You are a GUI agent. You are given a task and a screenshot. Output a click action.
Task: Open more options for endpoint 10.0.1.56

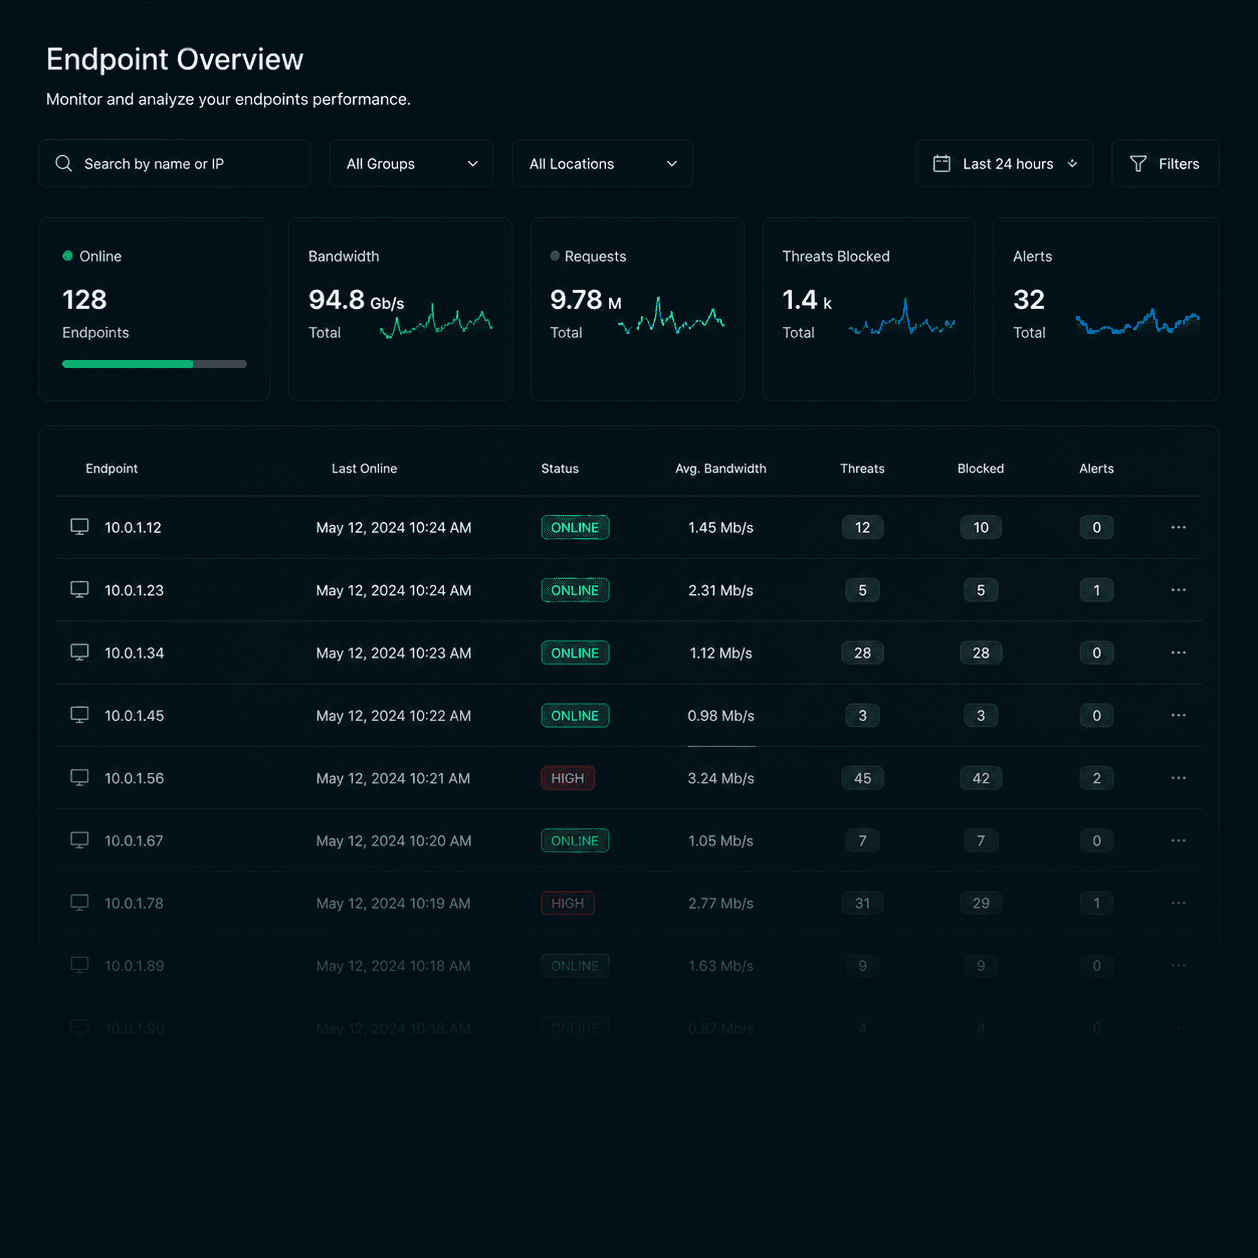pos(1179,778)
